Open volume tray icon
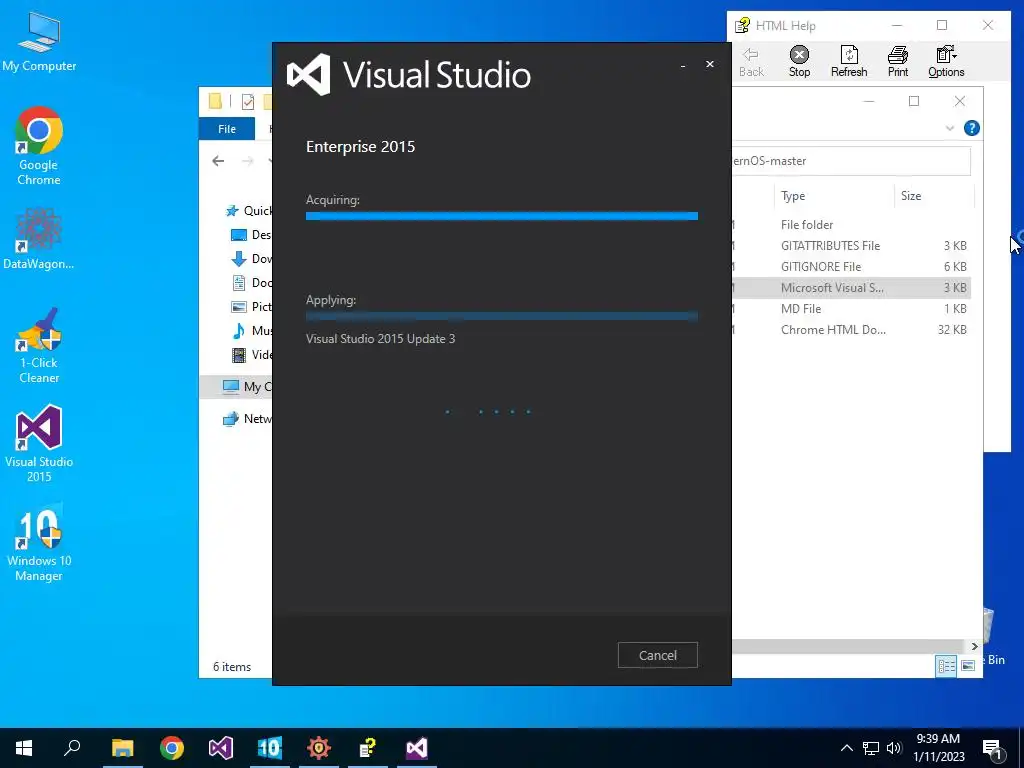This screenshot has height=768, width=1024. (894, 748)
